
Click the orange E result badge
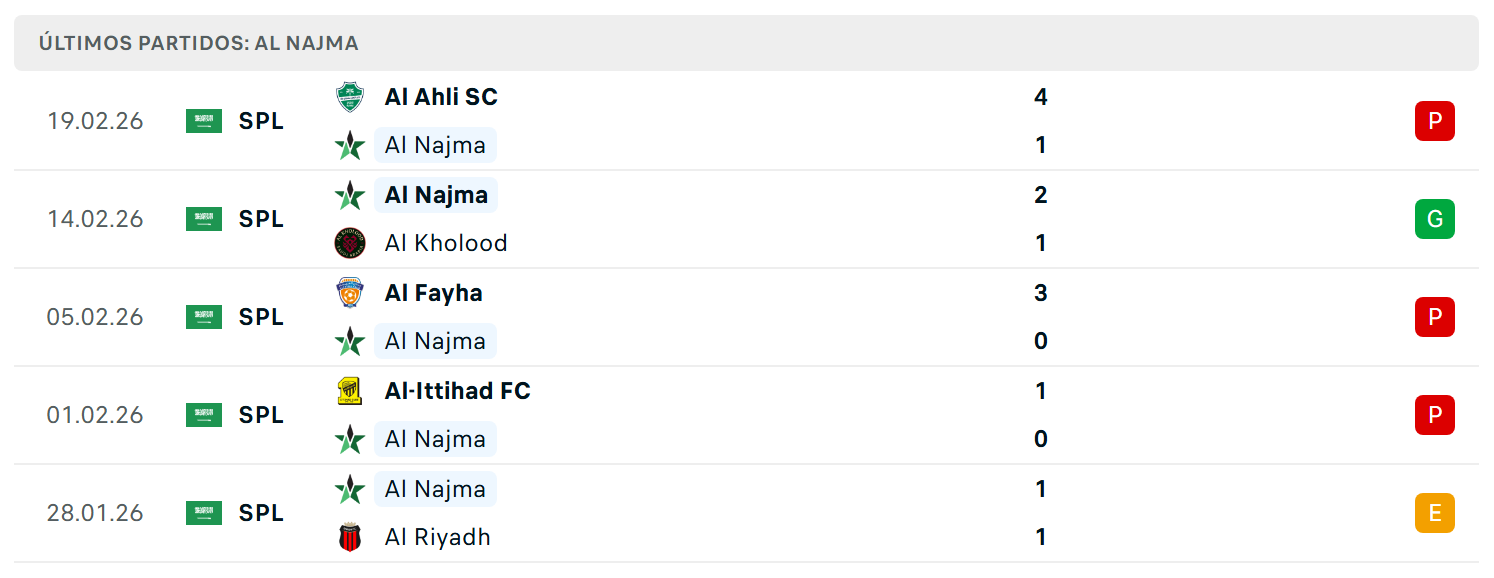1434,513
